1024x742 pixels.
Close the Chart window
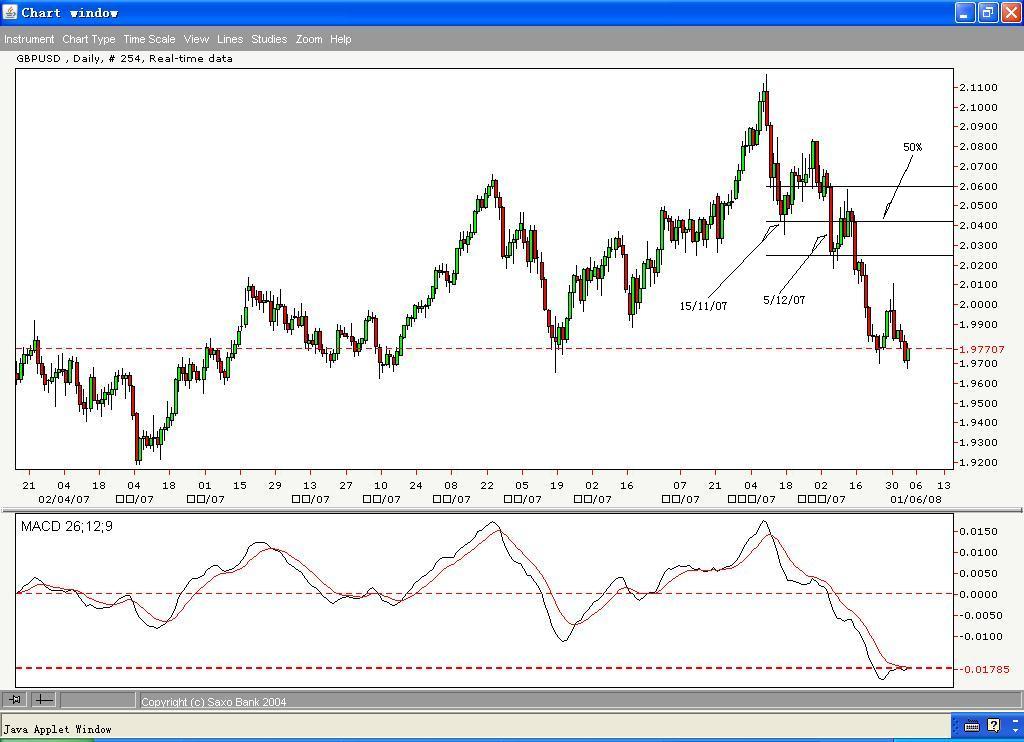[x=1011, y=12]
